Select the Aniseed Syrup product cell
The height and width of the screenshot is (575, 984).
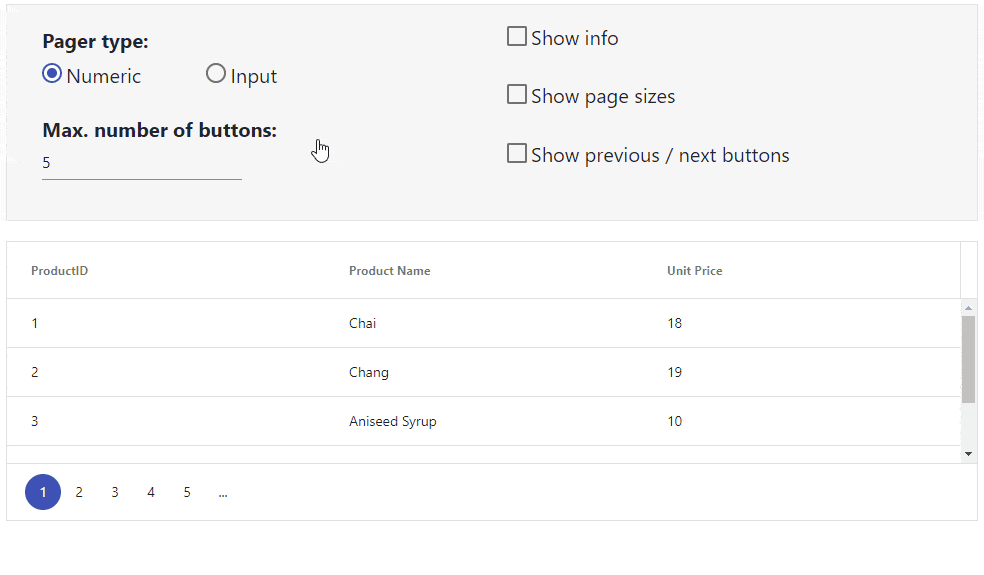484,421
